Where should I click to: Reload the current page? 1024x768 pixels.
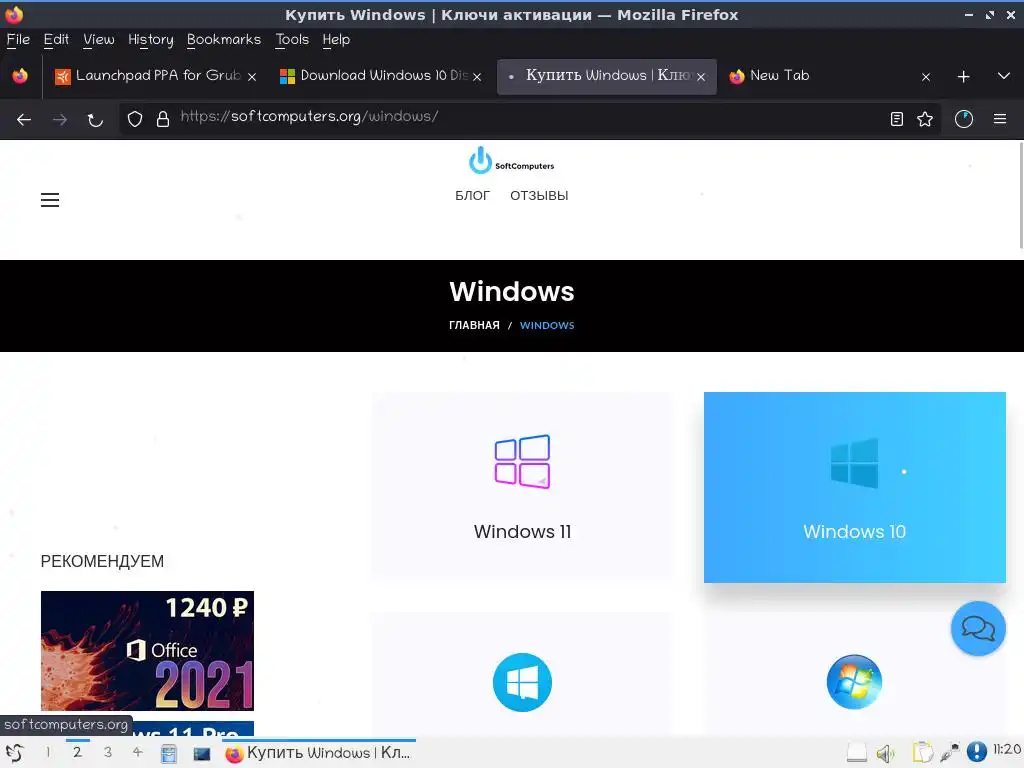pyautogui.click(x=95, y=120)
